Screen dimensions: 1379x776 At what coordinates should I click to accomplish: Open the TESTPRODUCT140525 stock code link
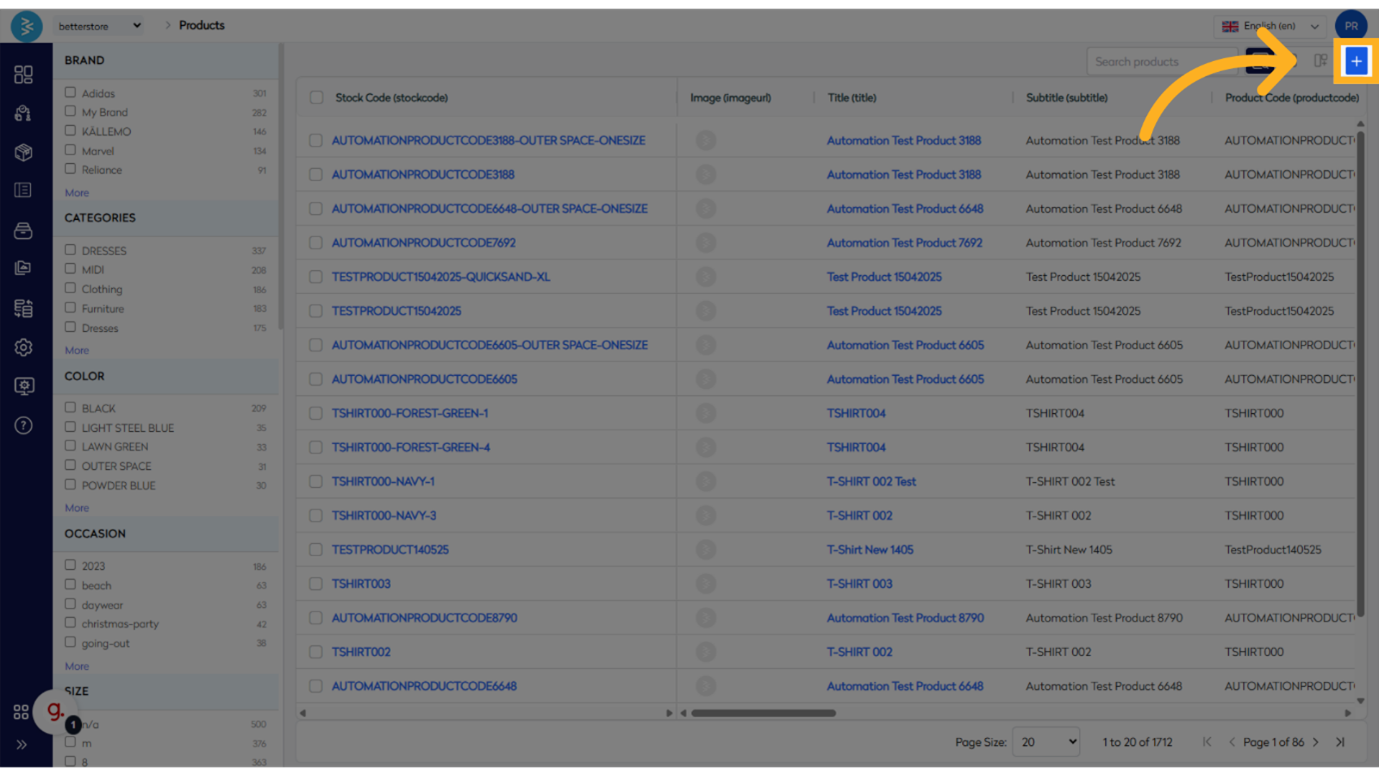pos(390,550)
